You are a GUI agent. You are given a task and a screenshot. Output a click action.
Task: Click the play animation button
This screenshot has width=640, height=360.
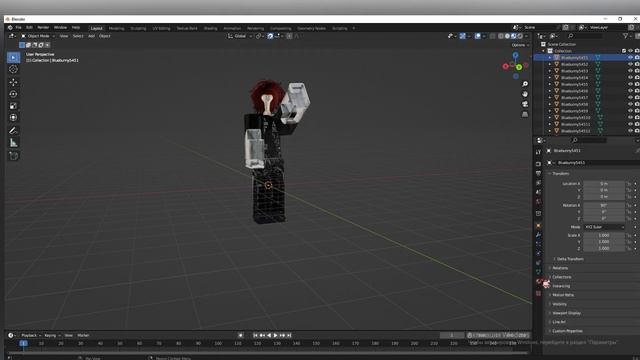coord(276,335)
